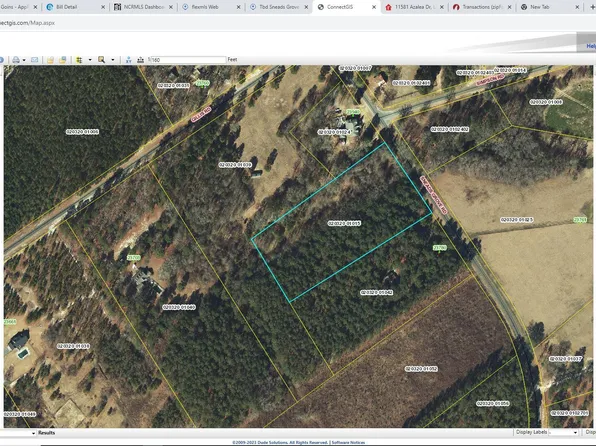Screen dimensions: 596x446
Task: Click parcel label 020320 01039
Action: click(x=235, y=165)
